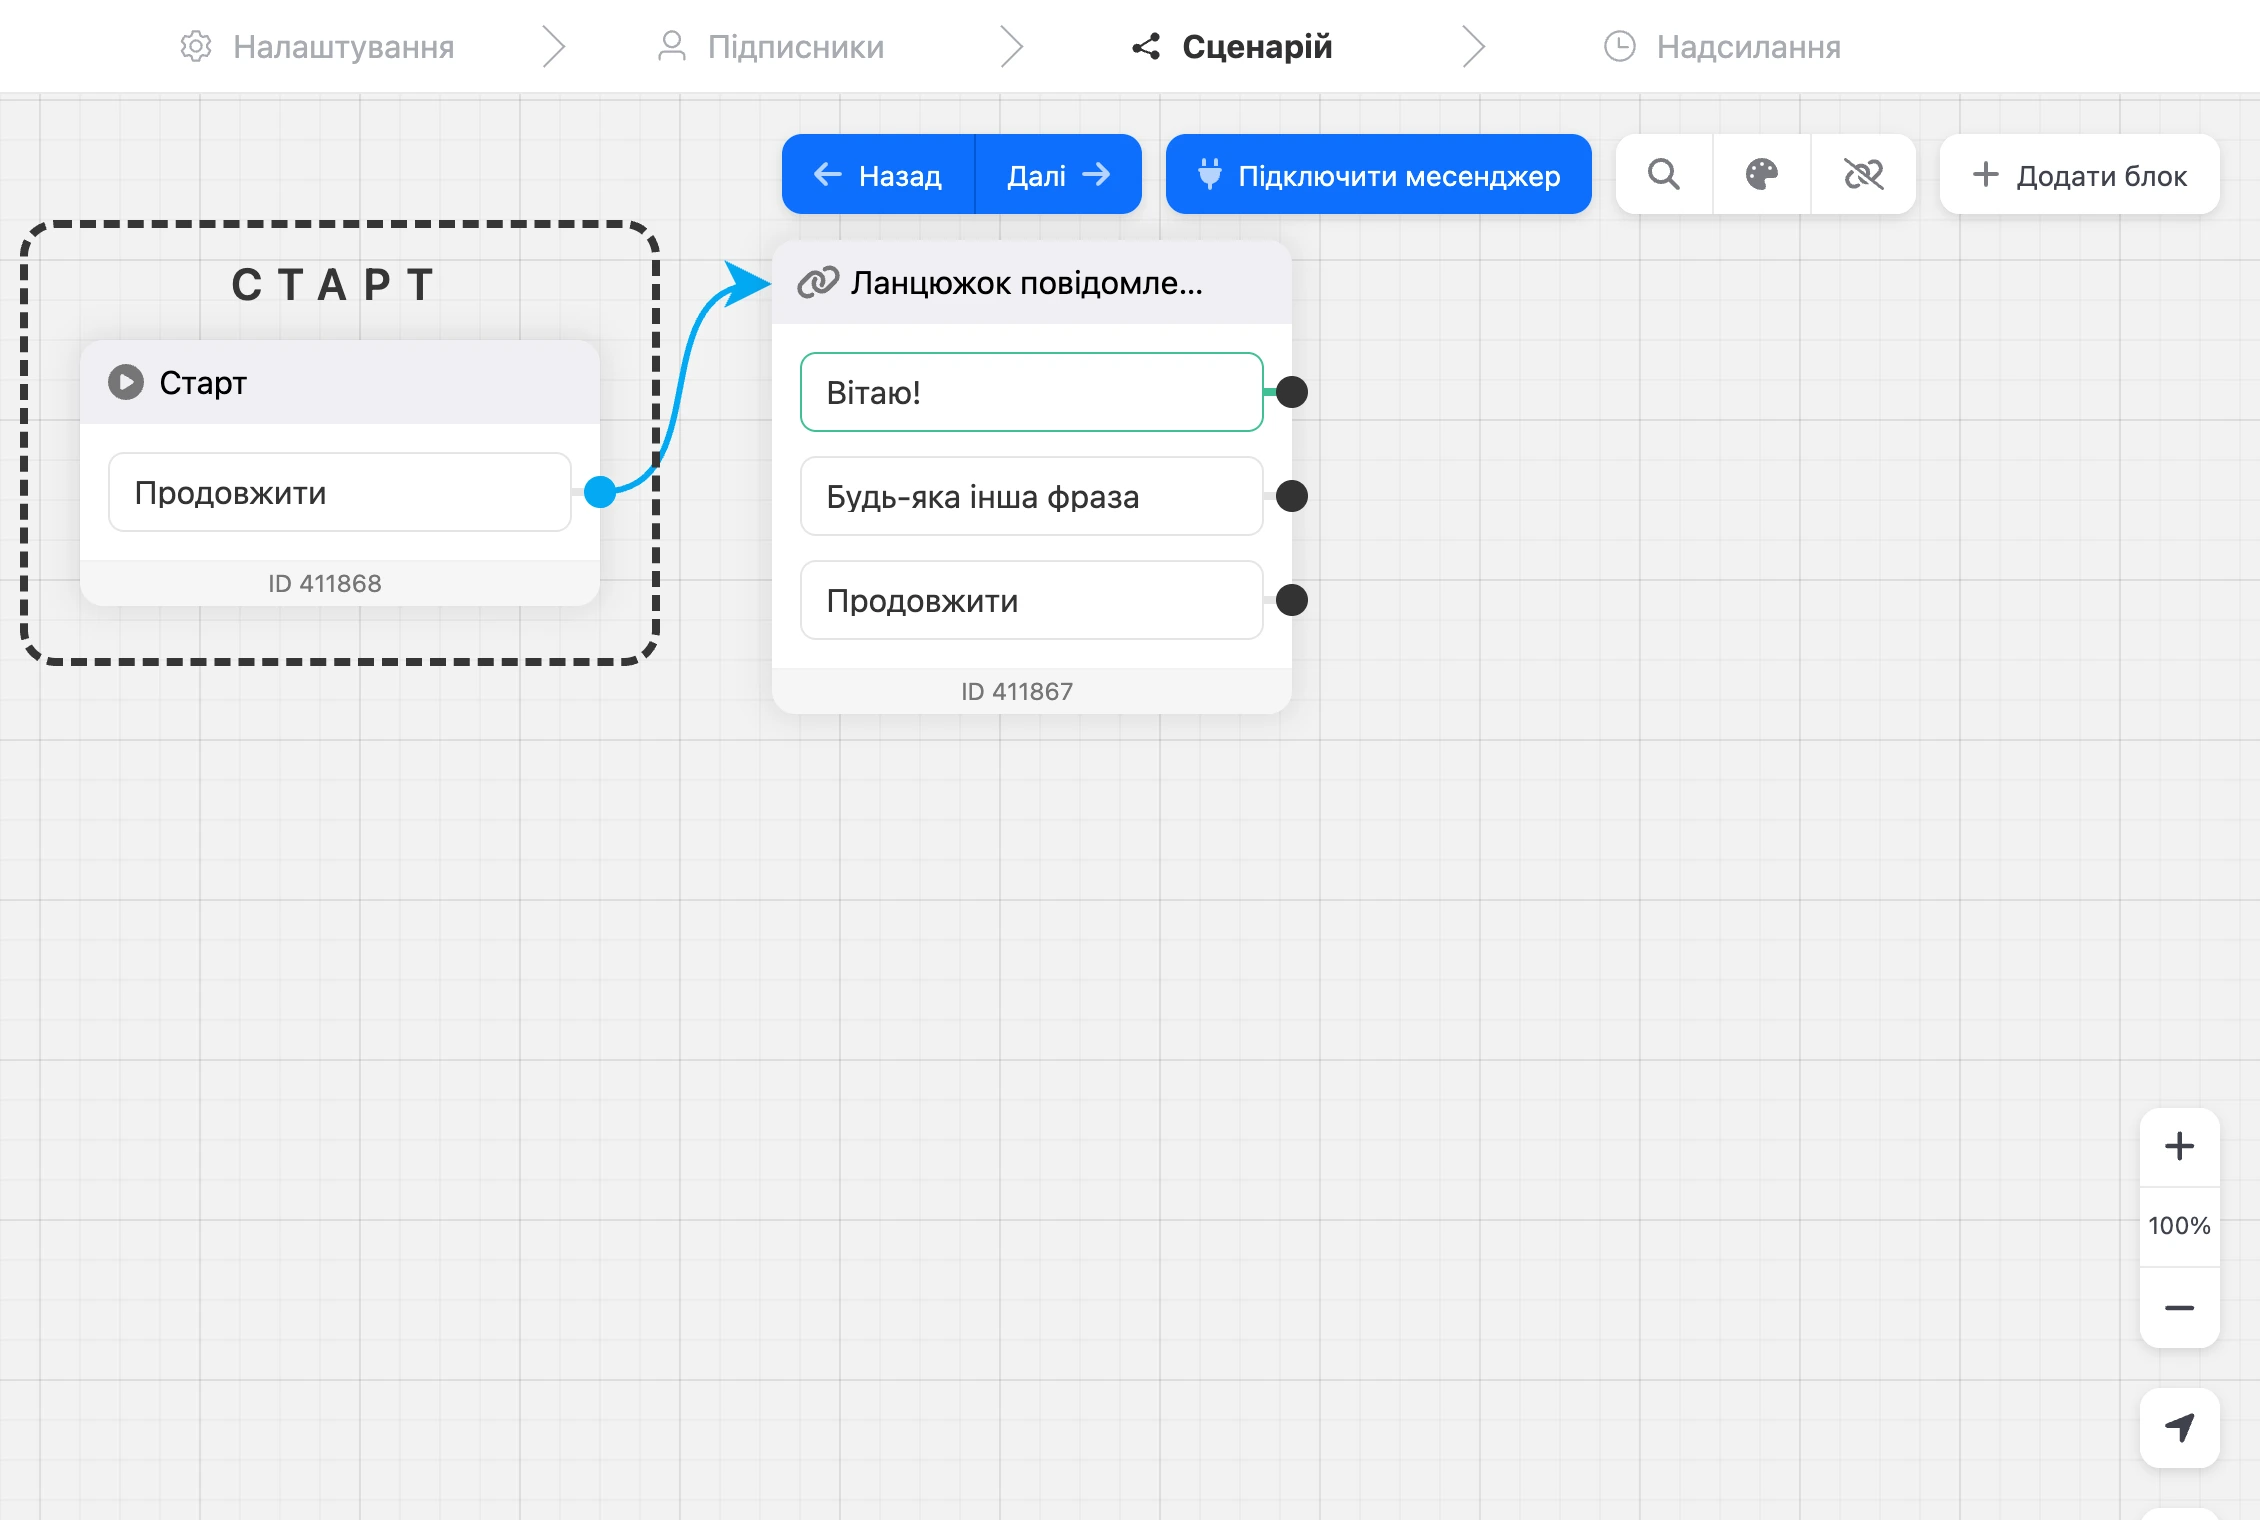Select the Будь-яка інша фраза item

point(1032,496)
